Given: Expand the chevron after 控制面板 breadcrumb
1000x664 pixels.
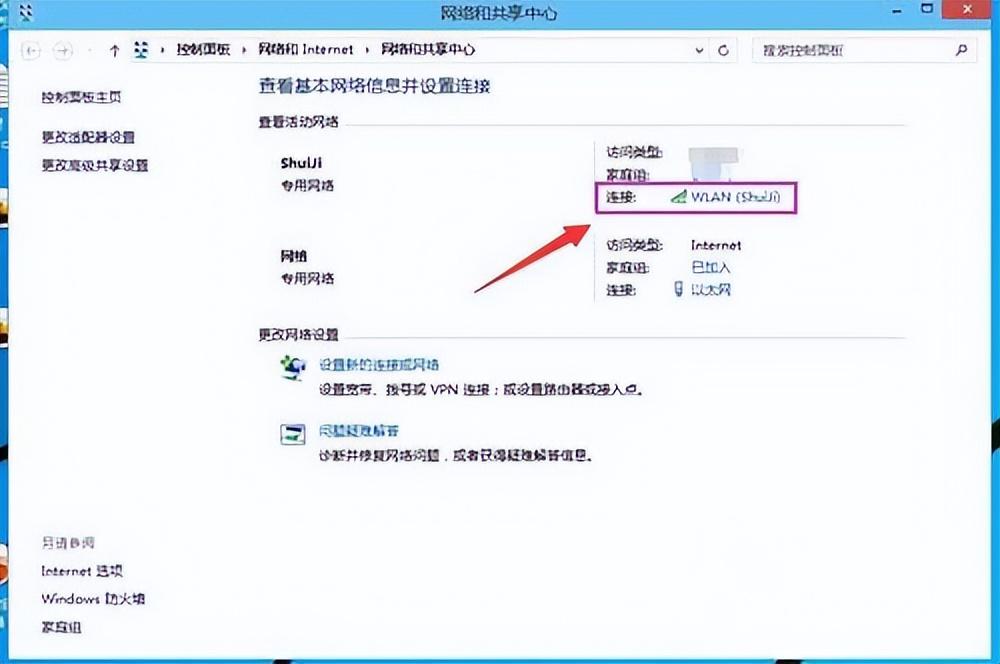Looking at the screenshot, I should point(246,49).
